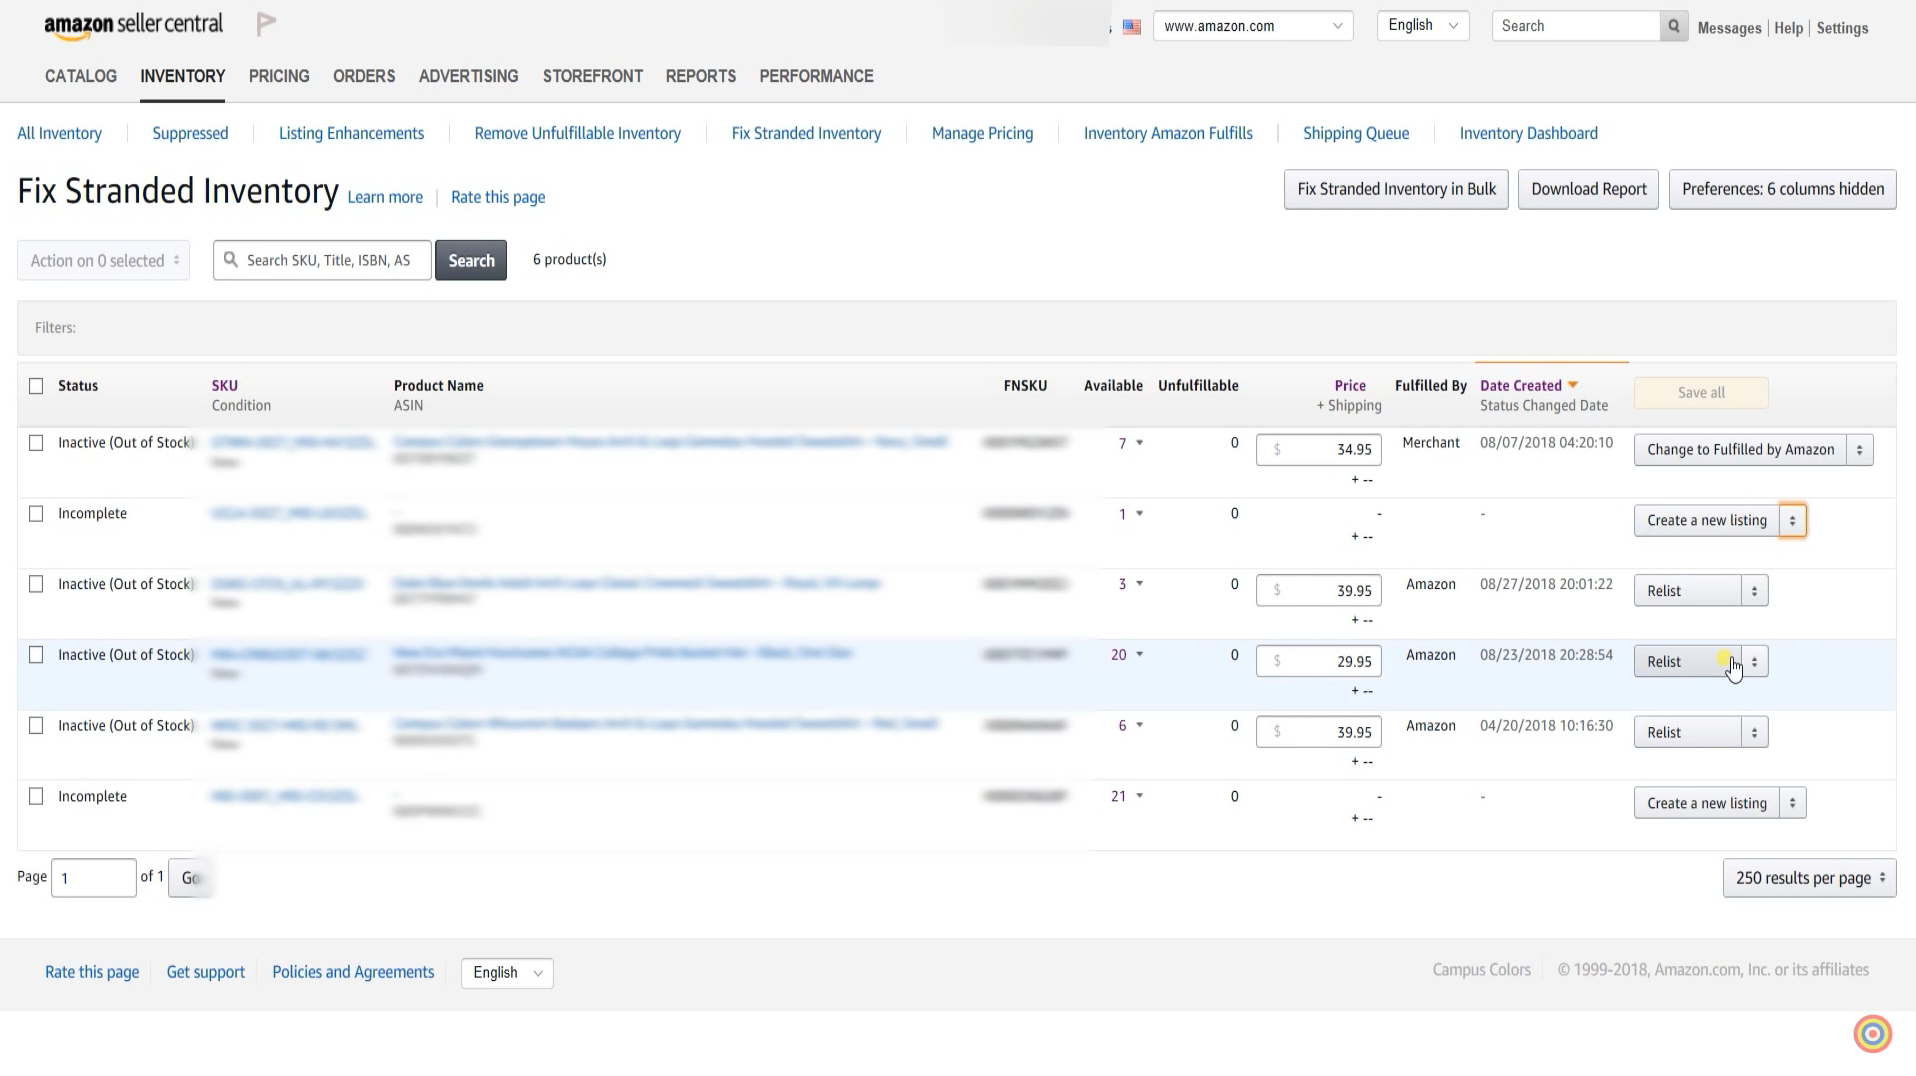Open the CATALOG menu
1916x1076 pixels.
[81, 76]
